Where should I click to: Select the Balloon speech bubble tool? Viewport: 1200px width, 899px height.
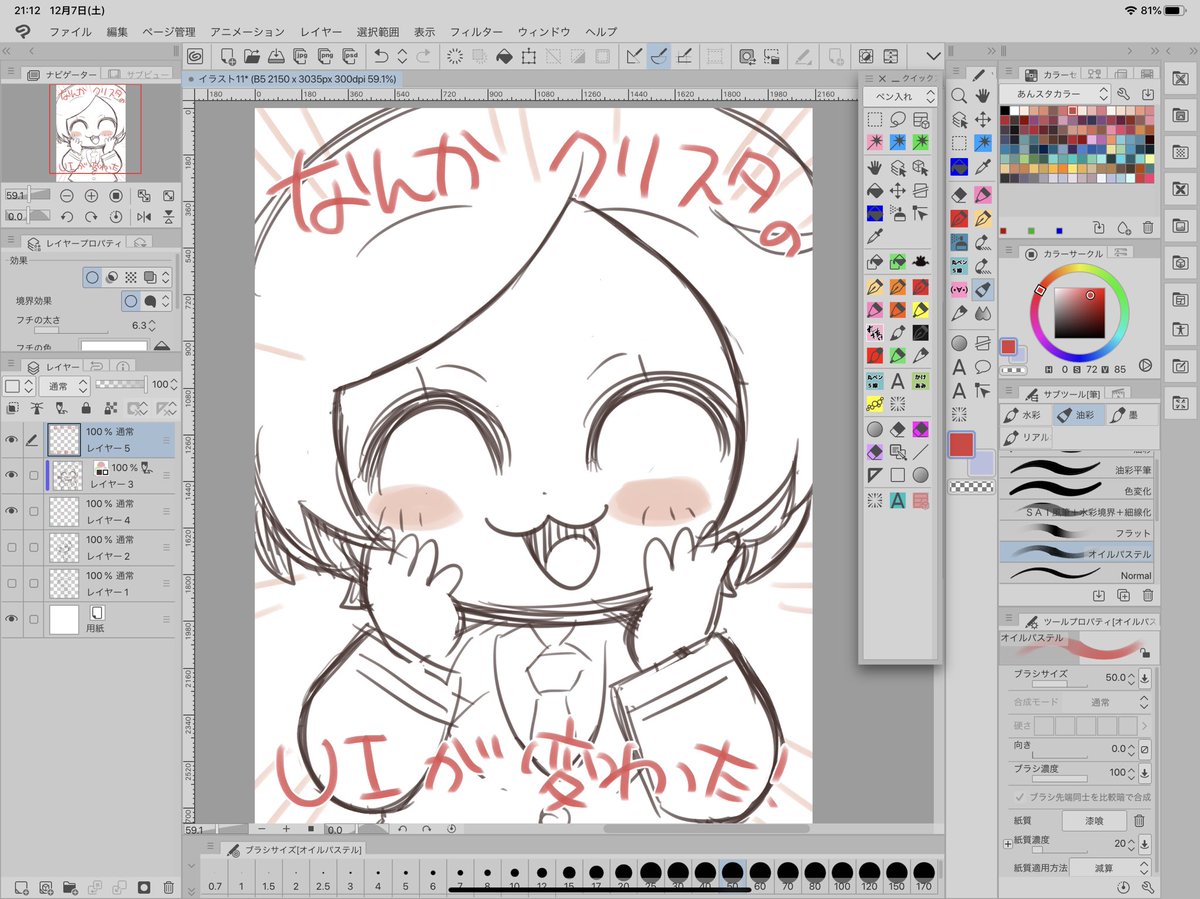coord(983,367)
